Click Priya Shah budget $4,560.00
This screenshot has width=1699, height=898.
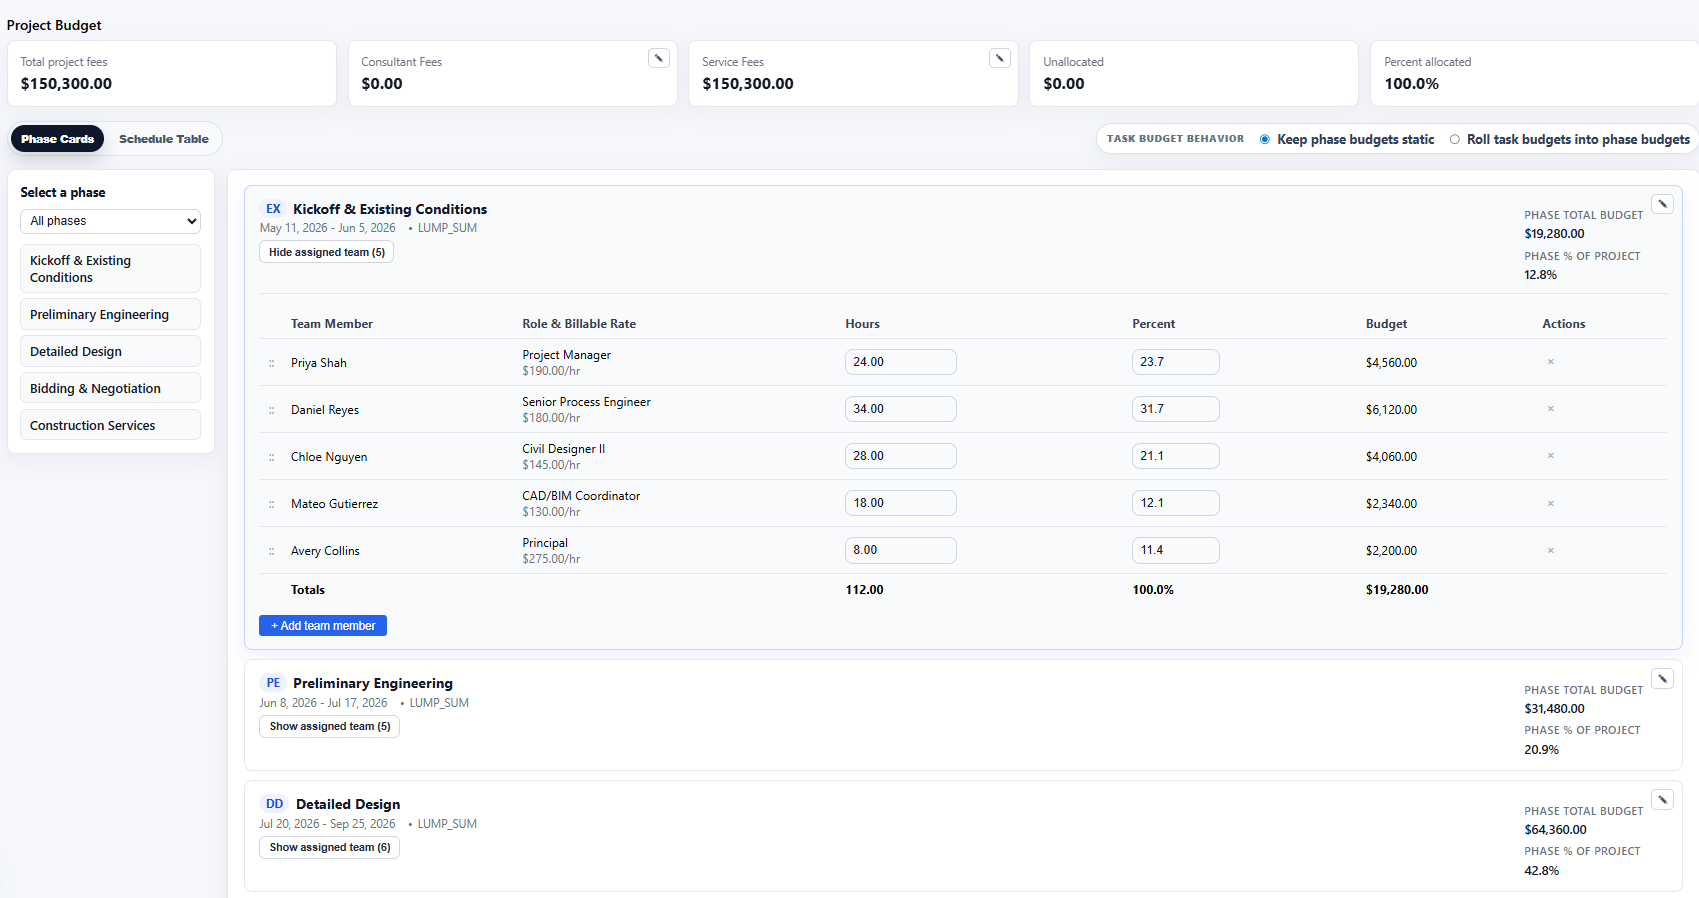tap(1391, 363)
